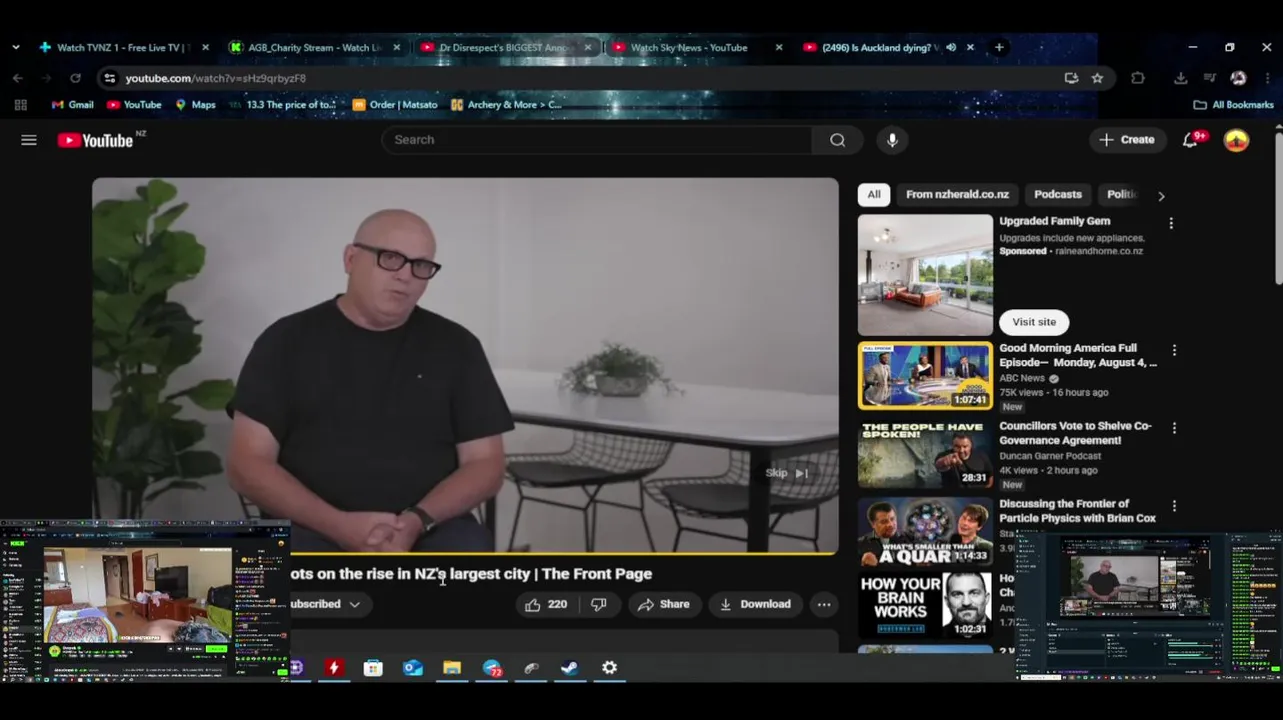Viewport: 1283px width, 720px height.
Task: Click Visit site on the ad
Action: tap(1034, 322)
